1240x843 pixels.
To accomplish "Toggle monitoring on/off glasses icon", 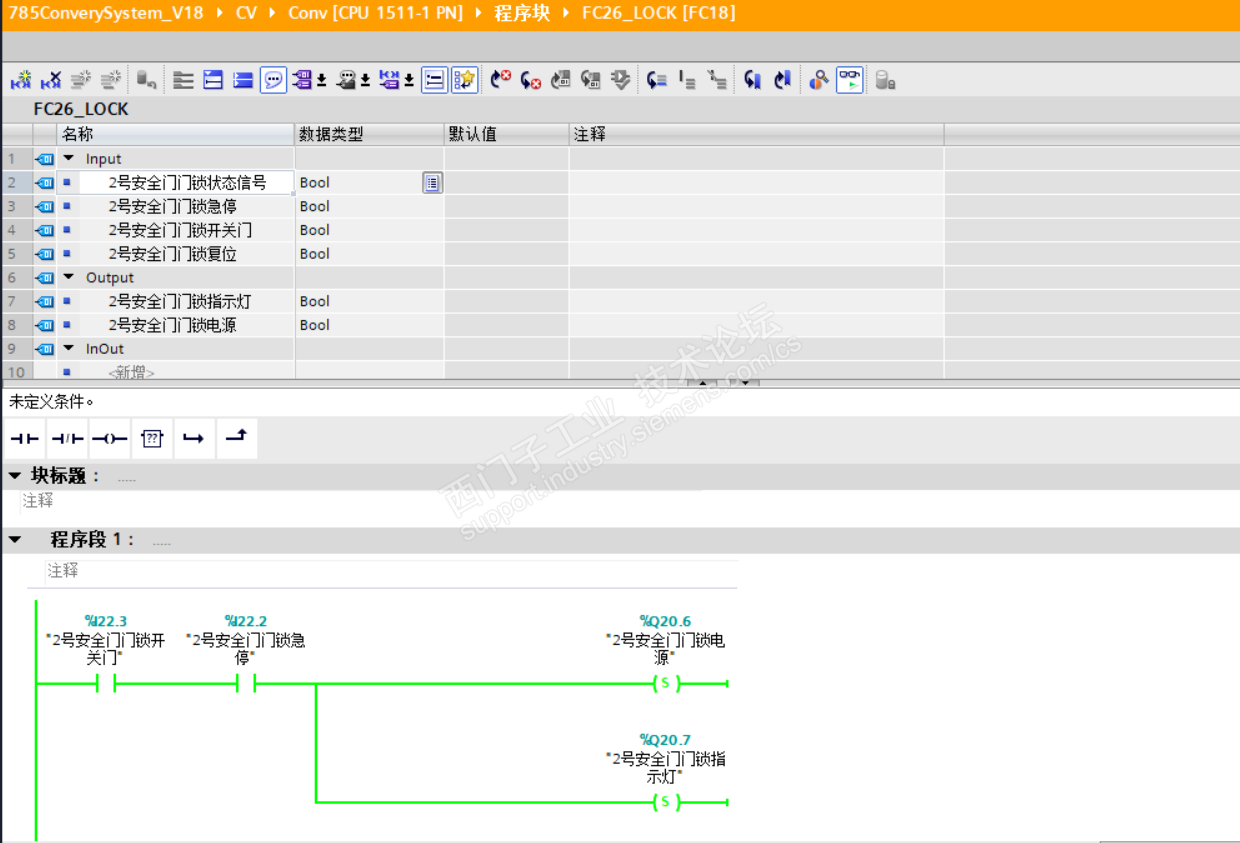I will pyautogui.click(x=850, y=80).
